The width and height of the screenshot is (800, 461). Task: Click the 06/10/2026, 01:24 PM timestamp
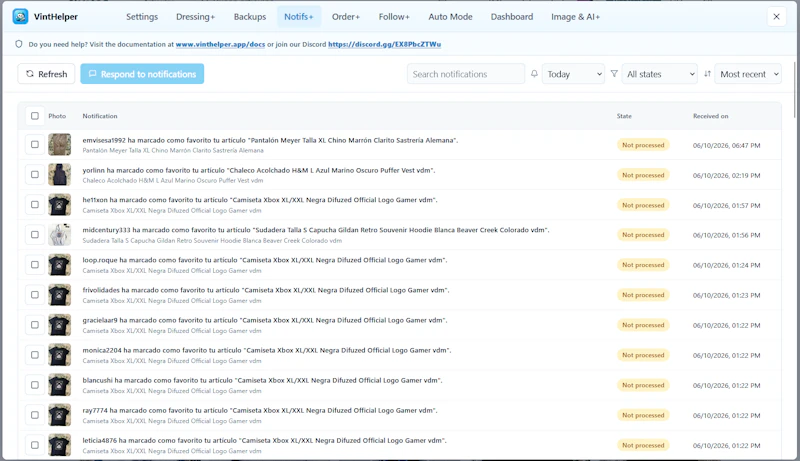click(x=727, y=265)
